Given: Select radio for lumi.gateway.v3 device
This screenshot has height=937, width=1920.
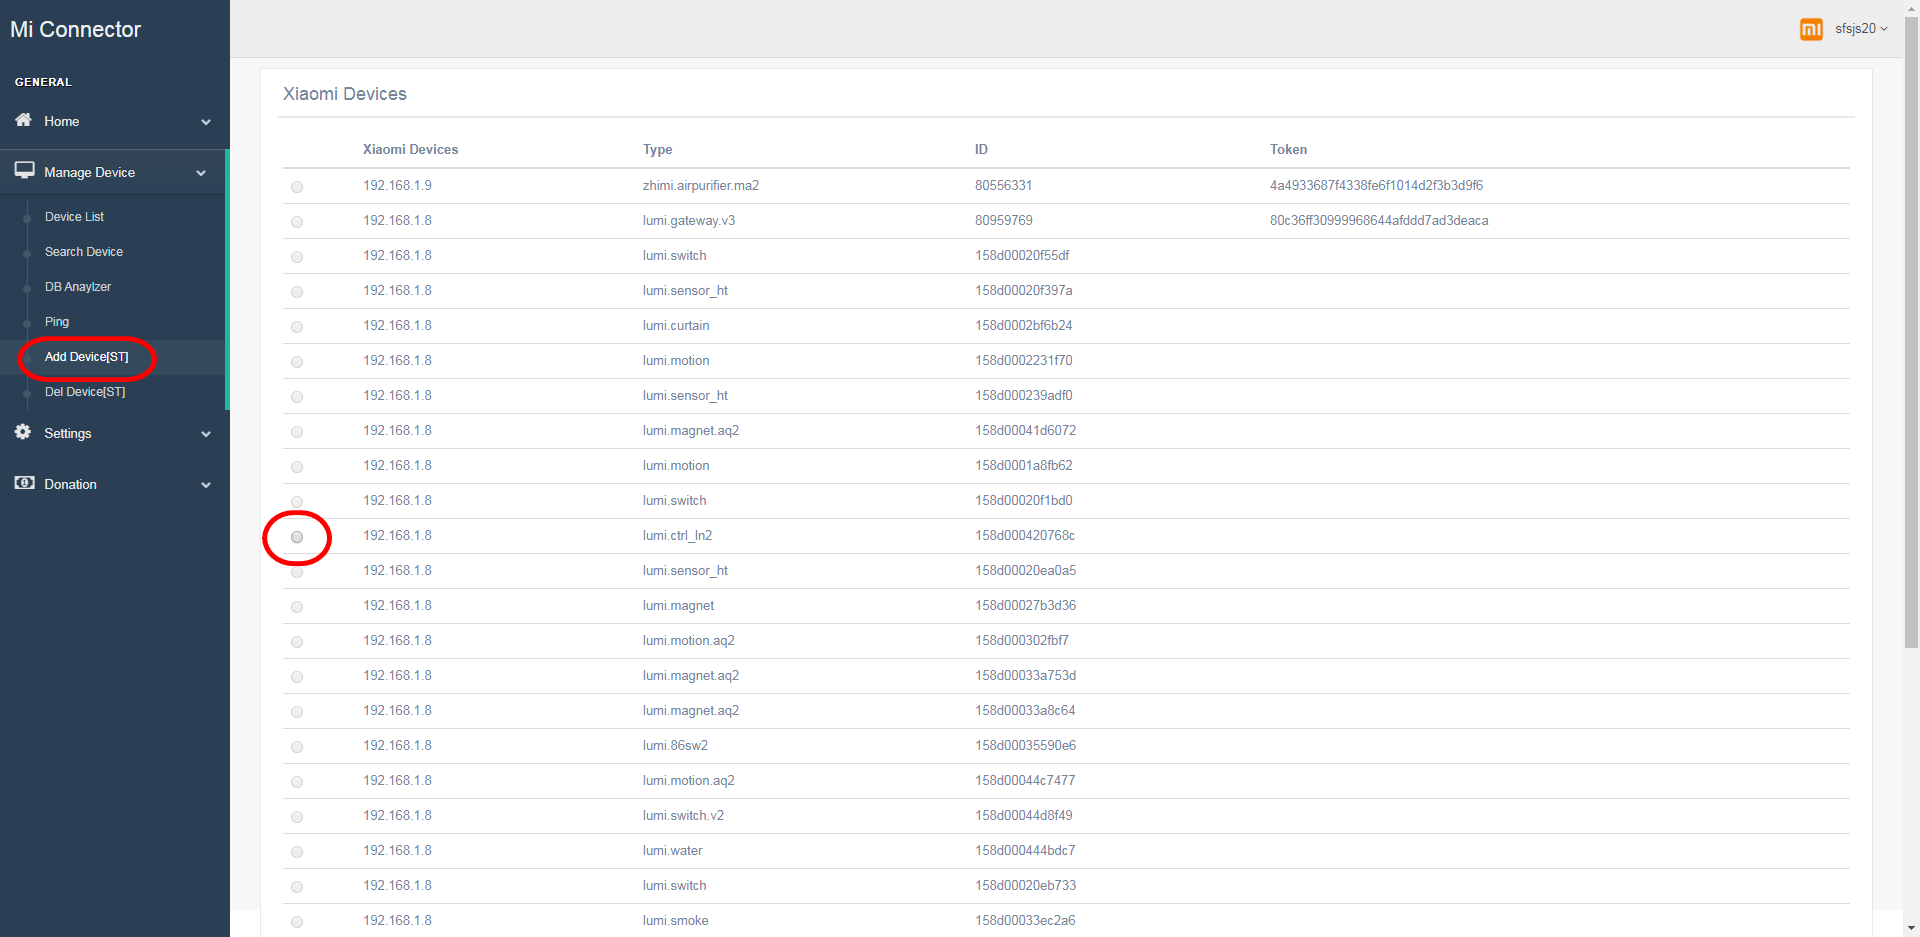Looking at the screenshot, I should pyautogui.click(x=297, y=222).
